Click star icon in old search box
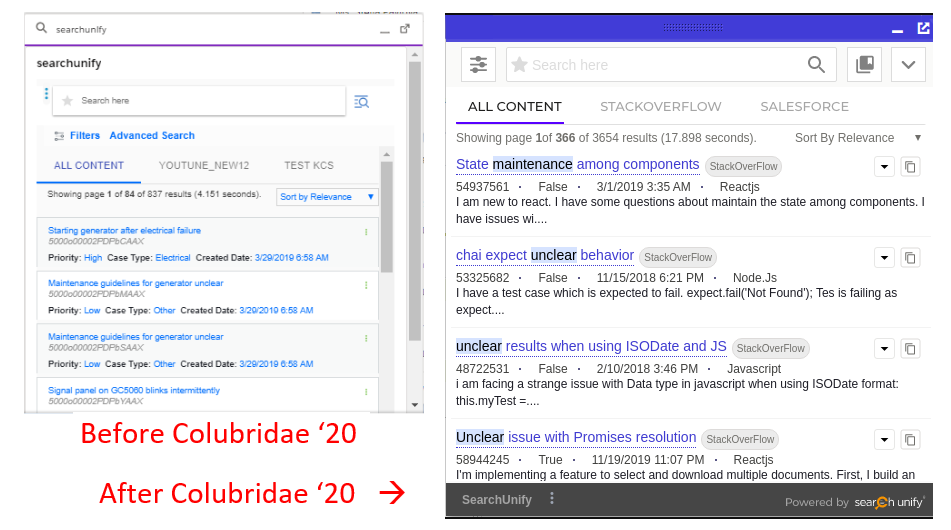 pos(67,101)
